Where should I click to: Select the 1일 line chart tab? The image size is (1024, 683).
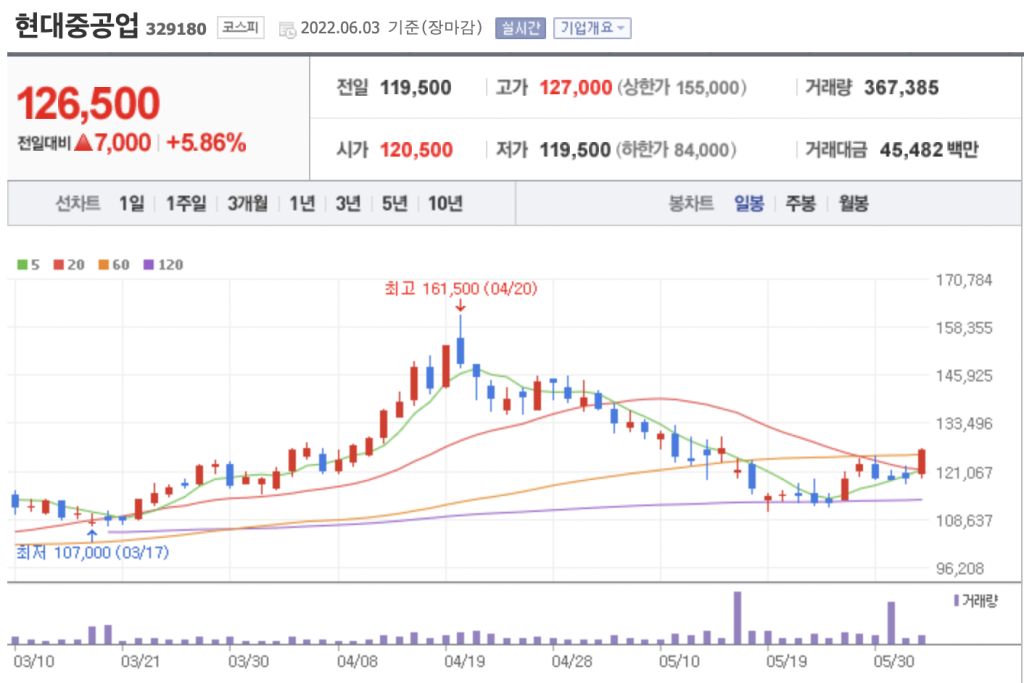click(131, 204)
